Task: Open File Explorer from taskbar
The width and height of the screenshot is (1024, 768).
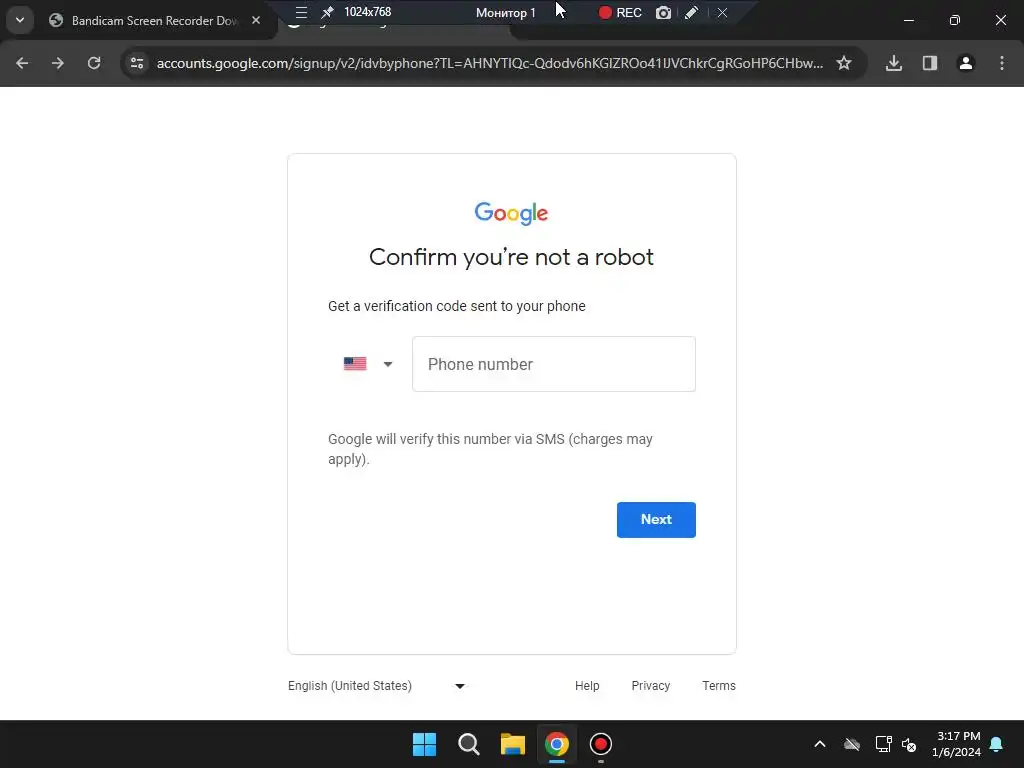Action: (513, 744)
